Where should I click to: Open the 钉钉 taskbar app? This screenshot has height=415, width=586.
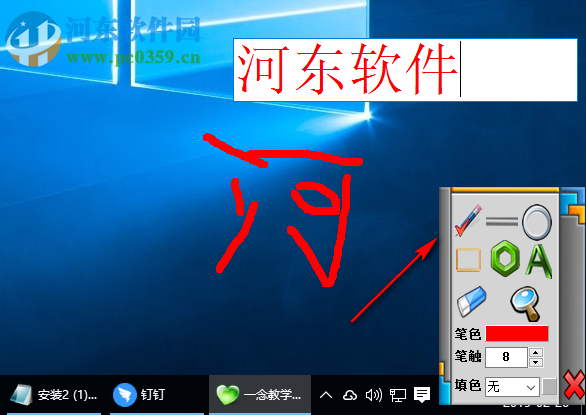tap(157, 395)
